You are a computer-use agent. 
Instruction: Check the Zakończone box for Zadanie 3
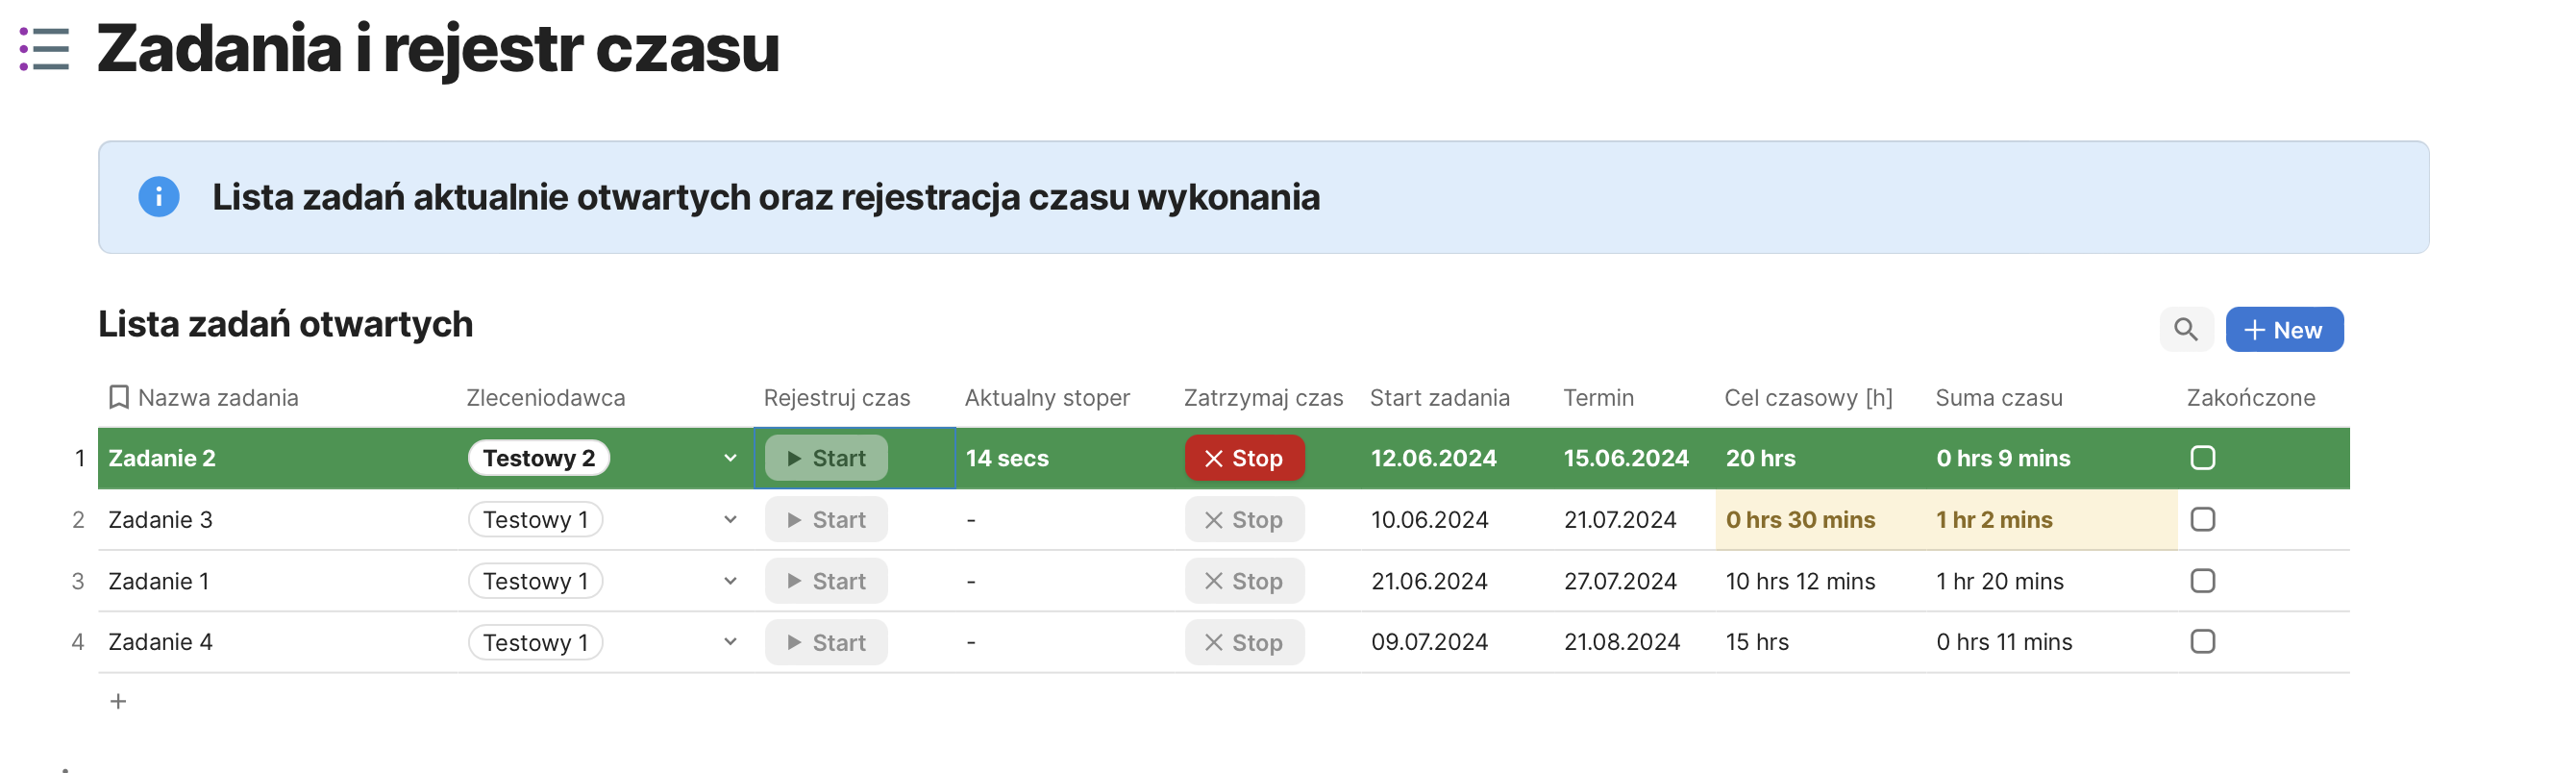(2202, 520)
